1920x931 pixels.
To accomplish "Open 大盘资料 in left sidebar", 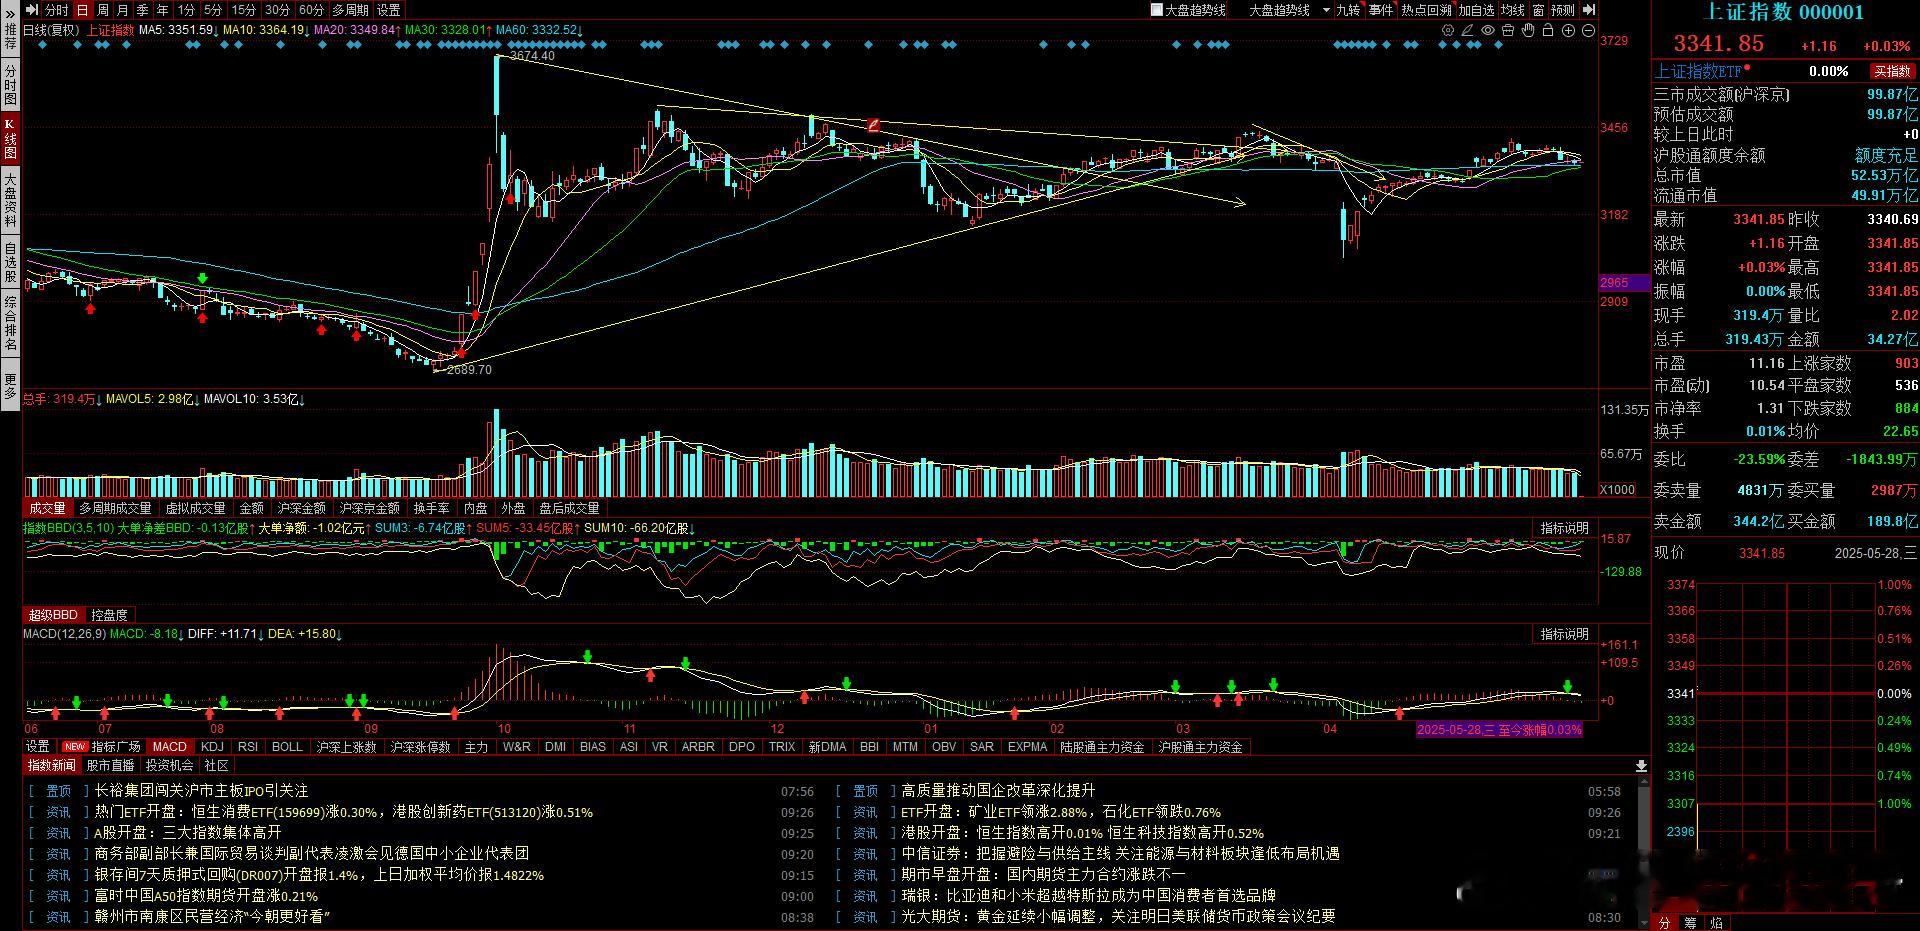I will point(10,200).
